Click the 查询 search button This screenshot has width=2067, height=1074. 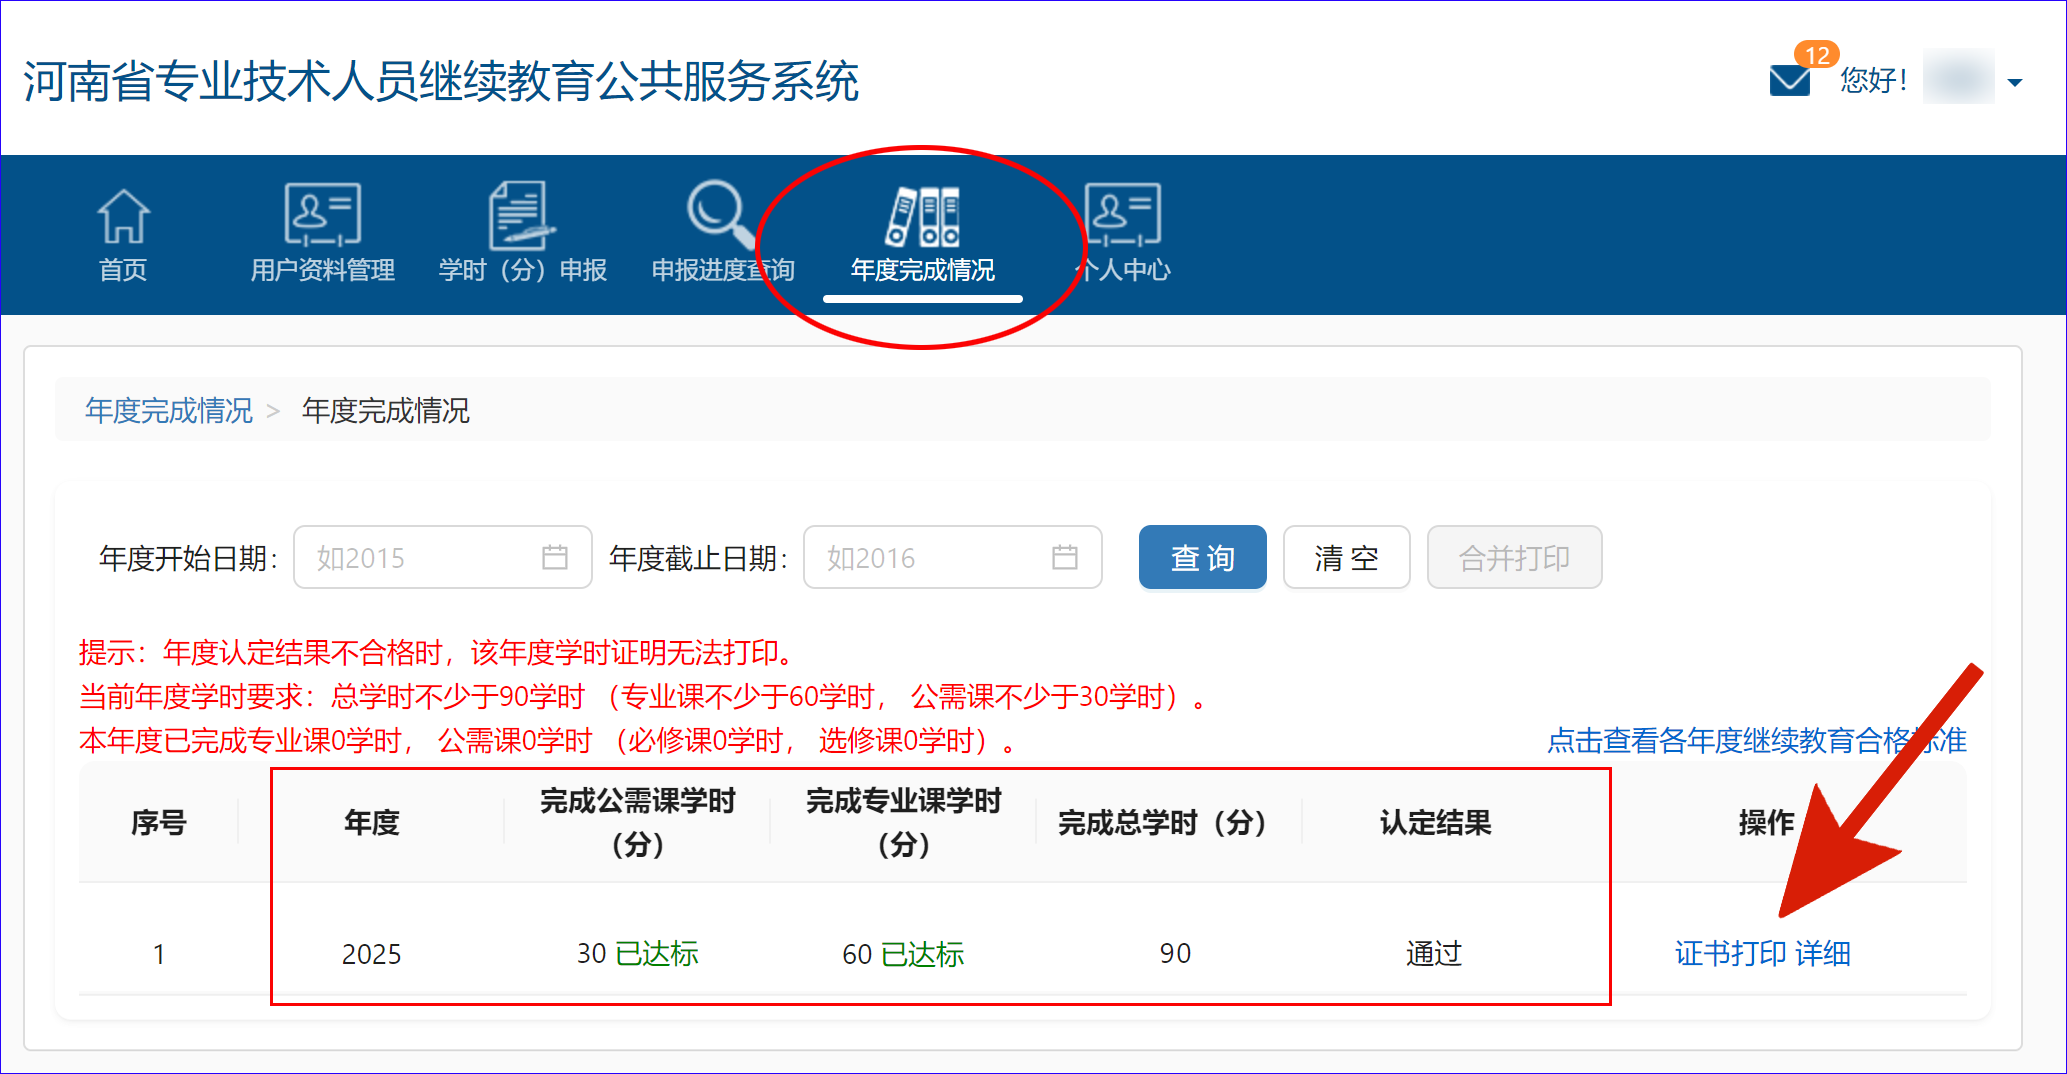coord(1202,557)
